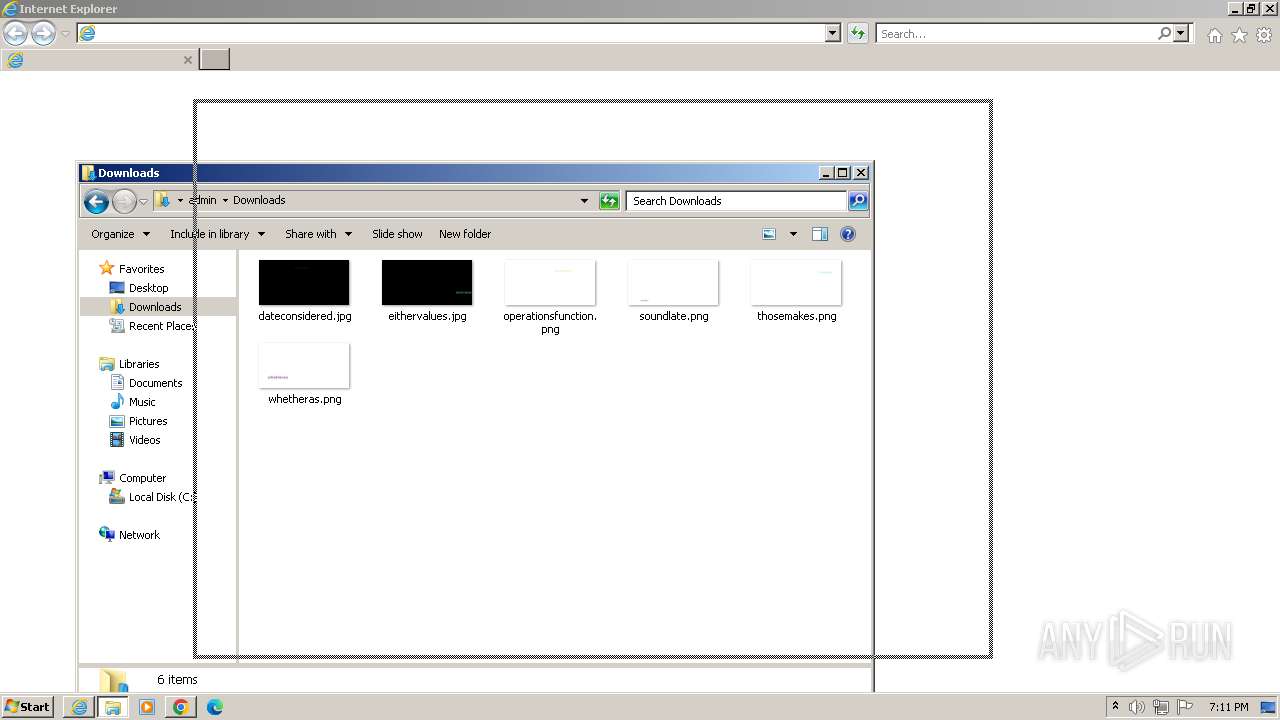Create a New folder
The image size is (1280, 720).
pos(465,234)
